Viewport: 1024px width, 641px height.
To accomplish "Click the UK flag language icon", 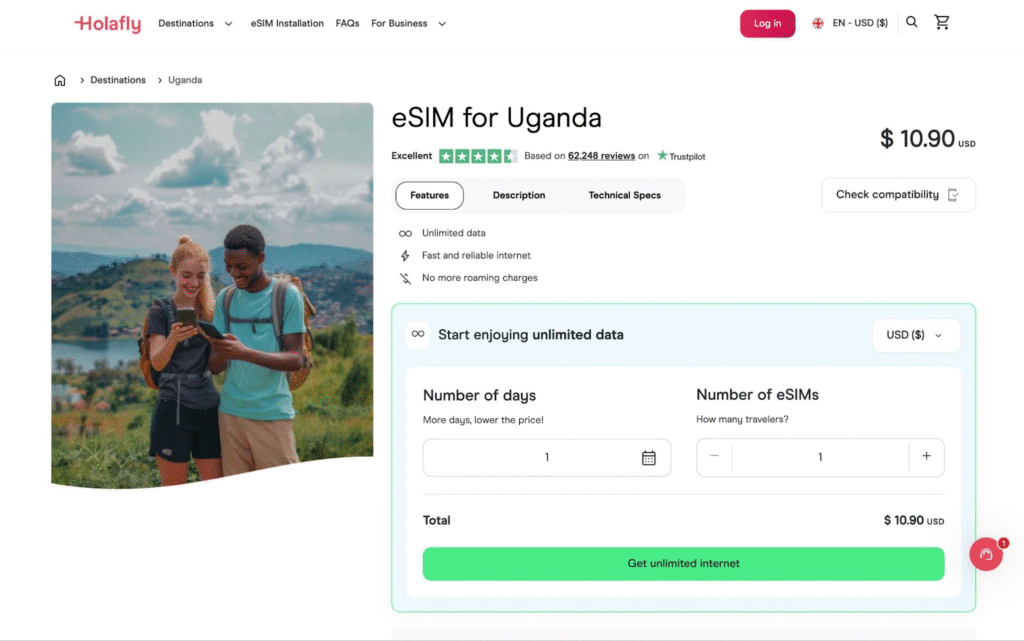I will click(x=818, y=23).
